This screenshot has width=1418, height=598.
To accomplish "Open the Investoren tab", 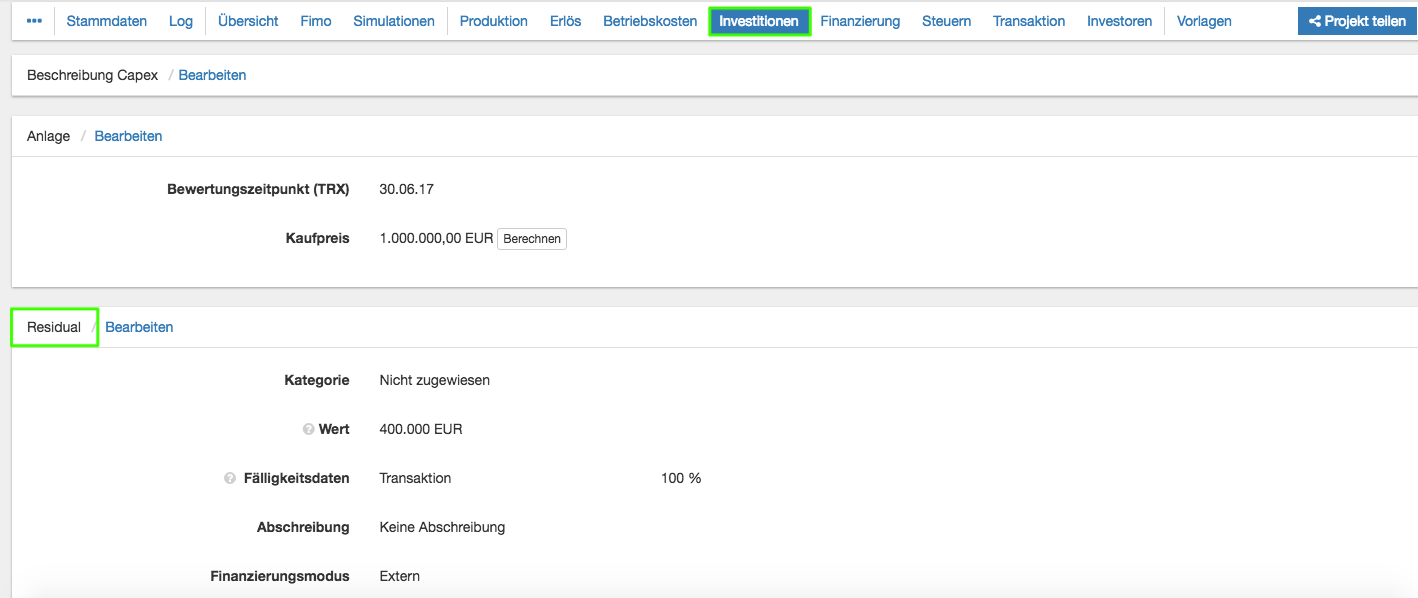I will 1119,21.
